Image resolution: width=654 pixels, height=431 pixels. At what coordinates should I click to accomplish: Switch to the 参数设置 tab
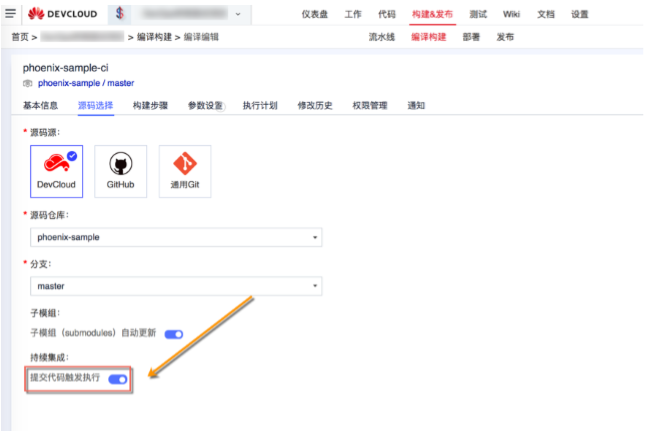(205, 106)
